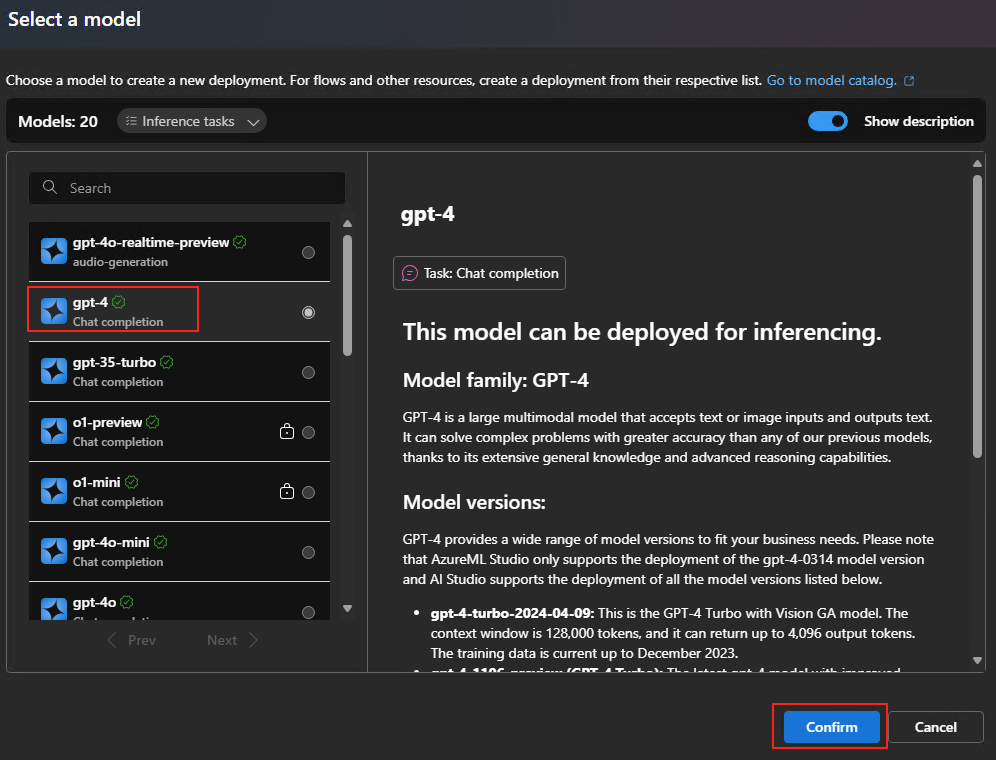The image size is (996, 760).
Task: Click the gpt-4o-mini model name
Action: click(x=111, y=542)
